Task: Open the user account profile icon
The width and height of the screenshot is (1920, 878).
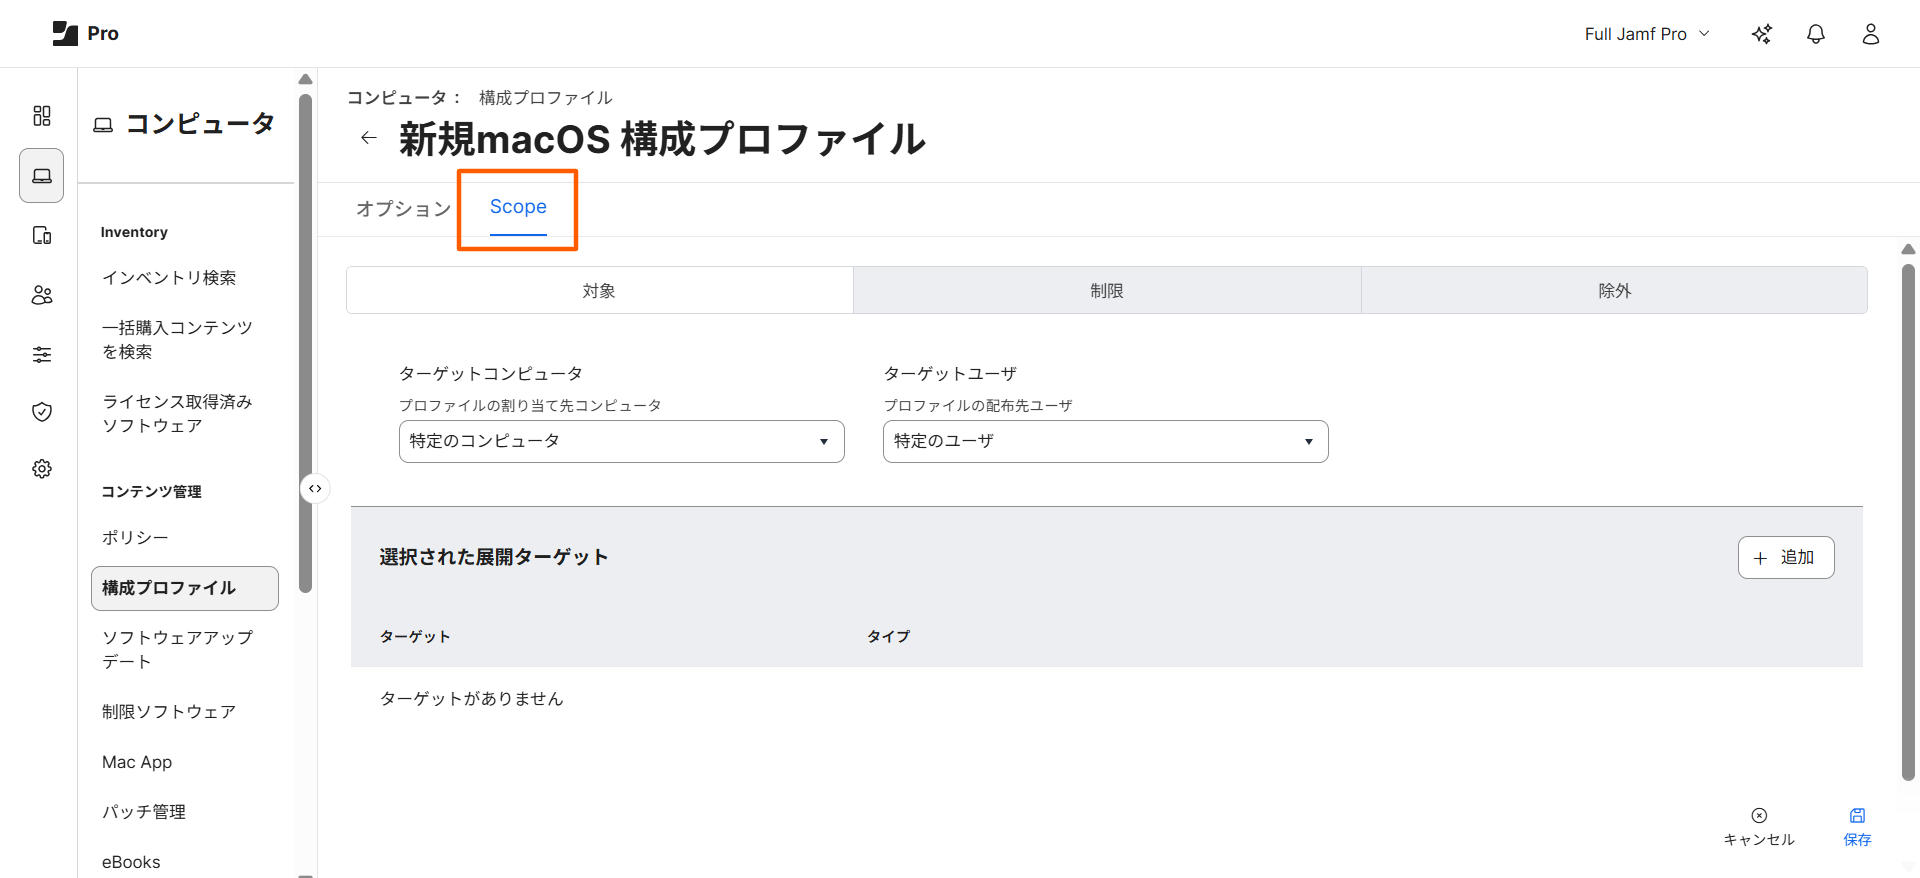Action: coord(1870,34)
